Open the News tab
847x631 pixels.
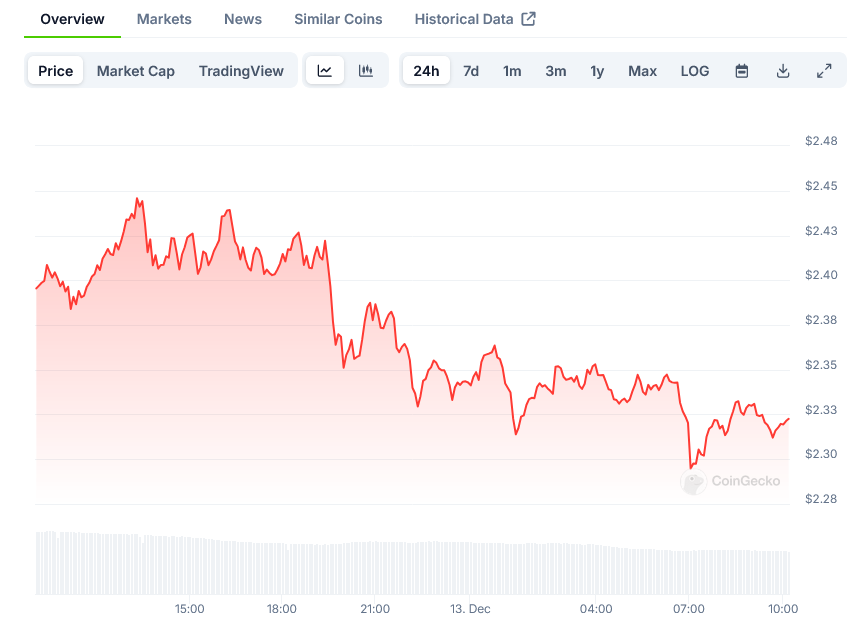pyautogui.click(x=243, y=19)
